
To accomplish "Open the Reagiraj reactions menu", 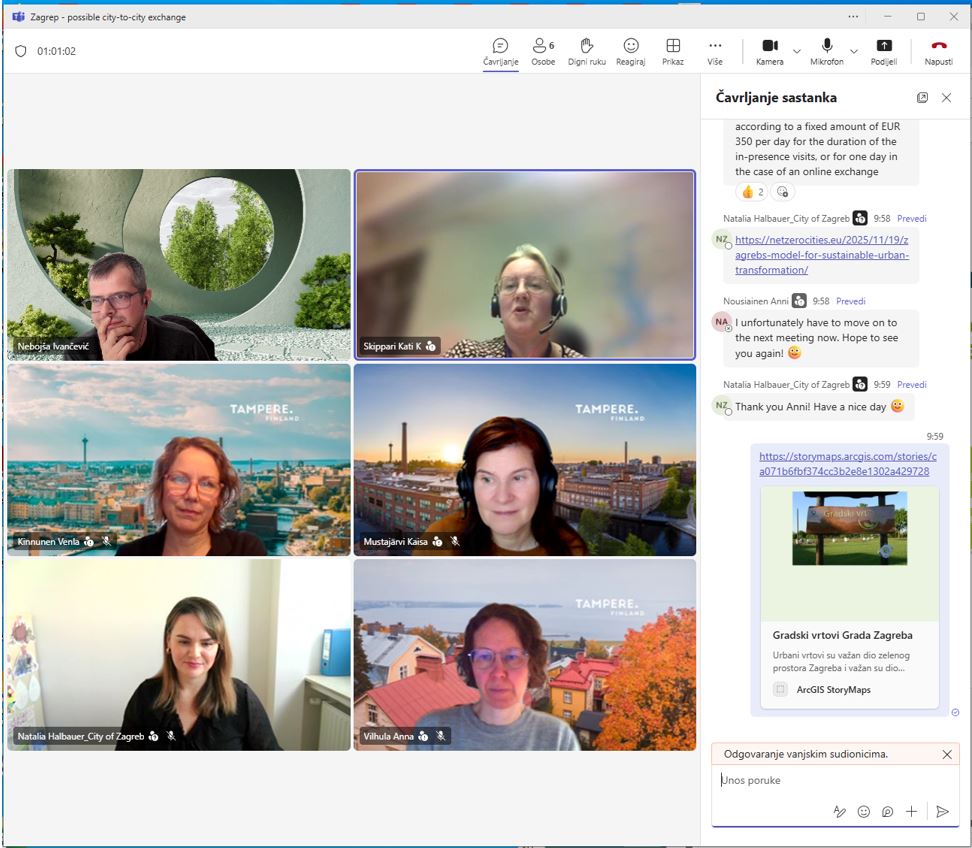I will (631, 51).
